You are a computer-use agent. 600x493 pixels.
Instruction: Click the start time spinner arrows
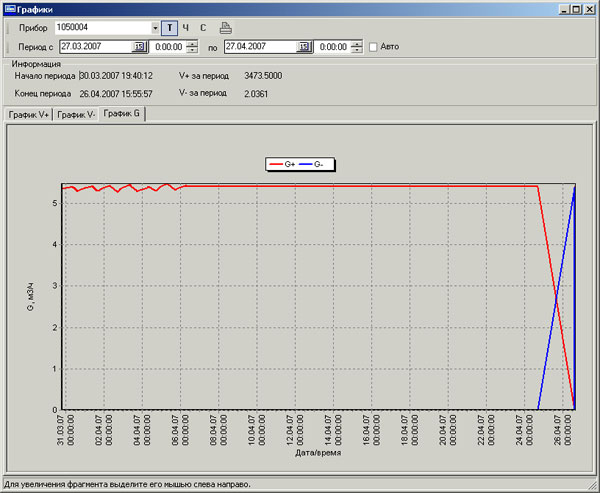pyautogui.click(x=191, y=47)
